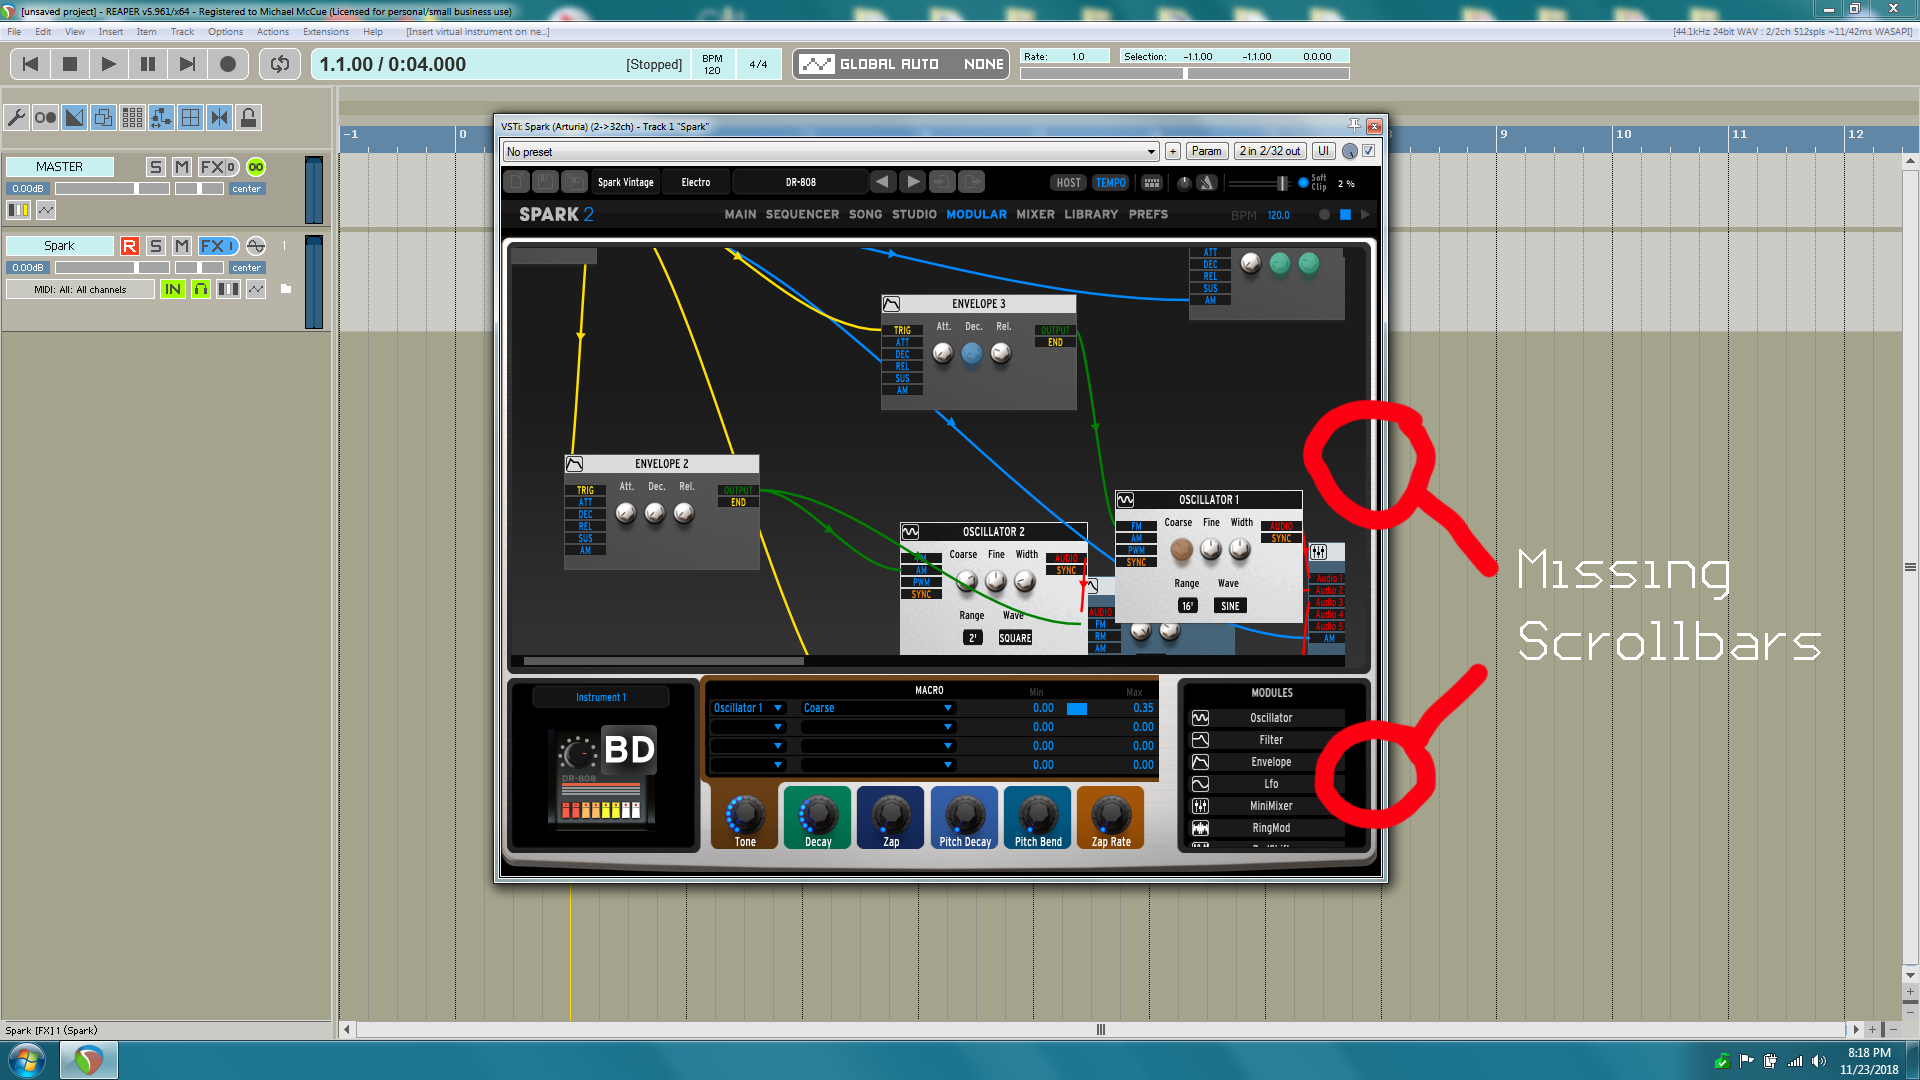
Task: Mute the Spark track
Action: (181, 246)
